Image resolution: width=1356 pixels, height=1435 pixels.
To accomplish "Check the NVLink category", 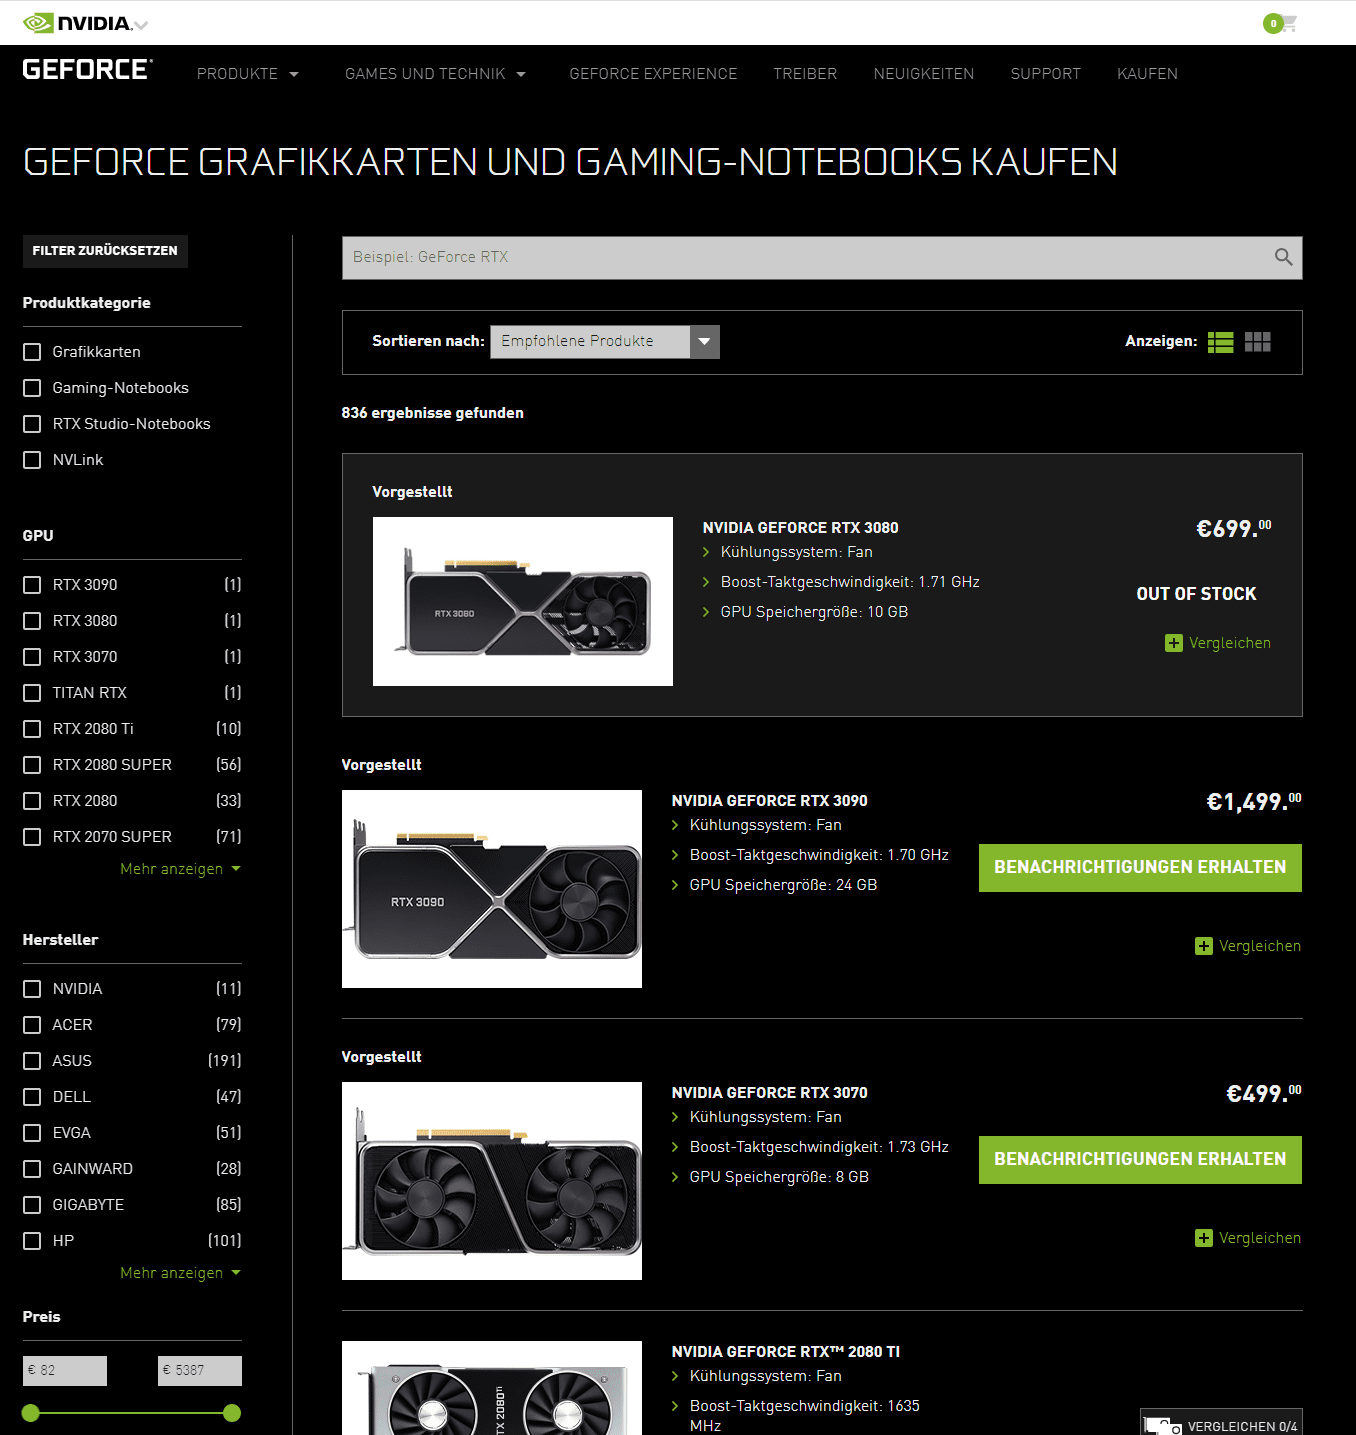I will [x=32, y=460].
